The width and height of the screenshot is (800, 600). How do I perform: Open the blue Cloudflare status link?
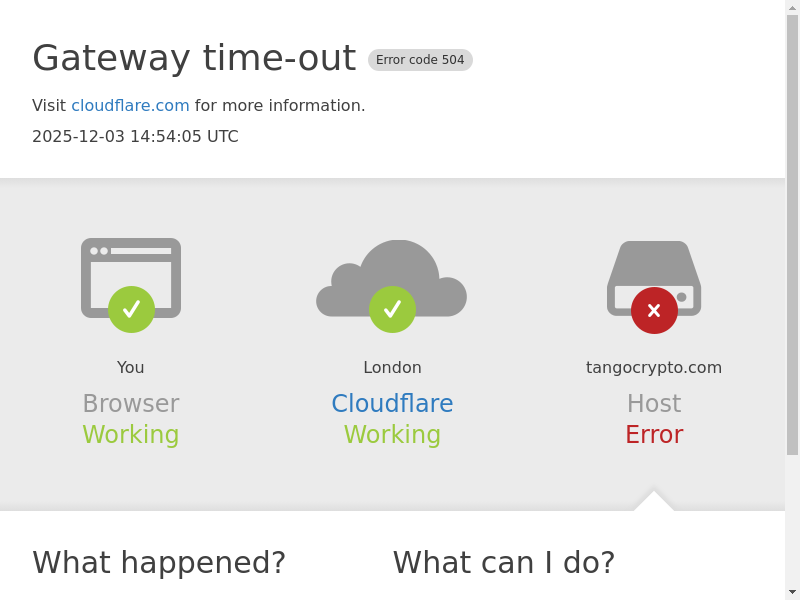pos(392,404)
